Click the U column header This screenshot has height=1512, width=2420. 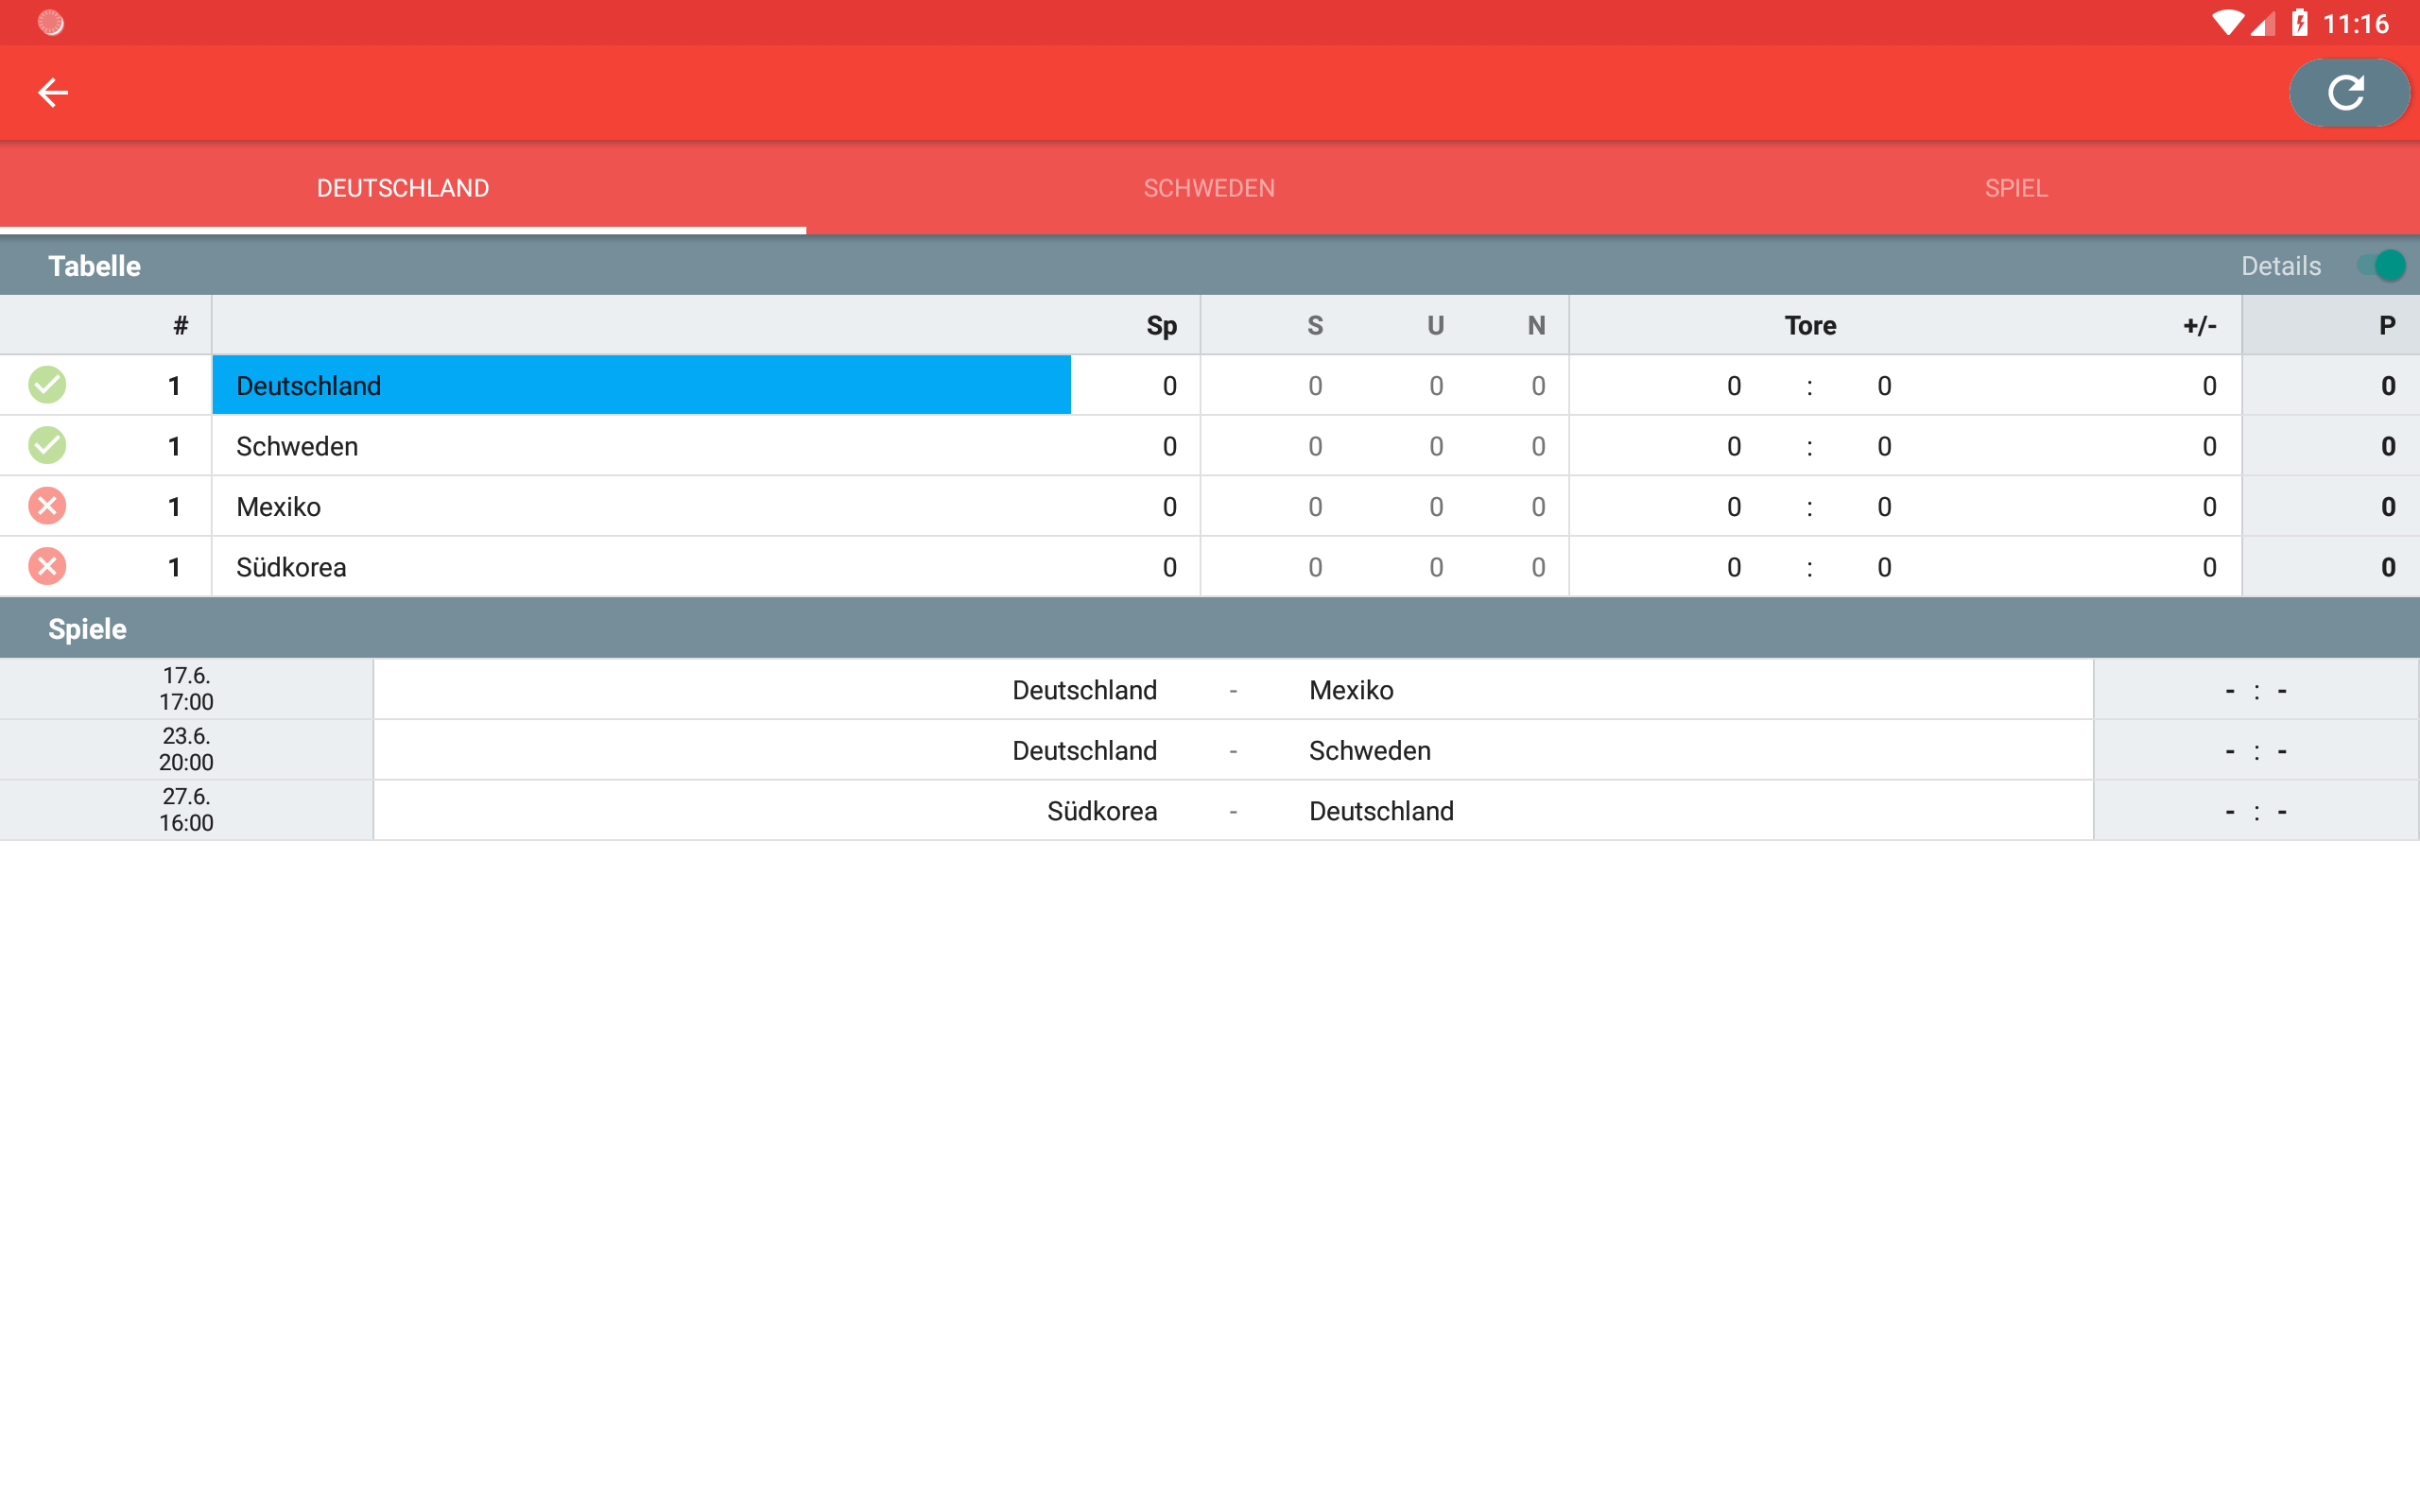click(x=1435, y=326)
